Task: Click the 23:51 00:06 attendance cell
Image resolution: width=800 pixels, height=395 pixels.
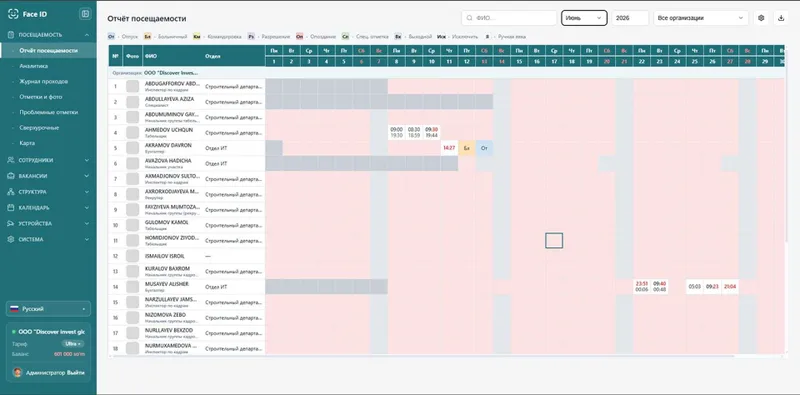Action: point(642,287)
